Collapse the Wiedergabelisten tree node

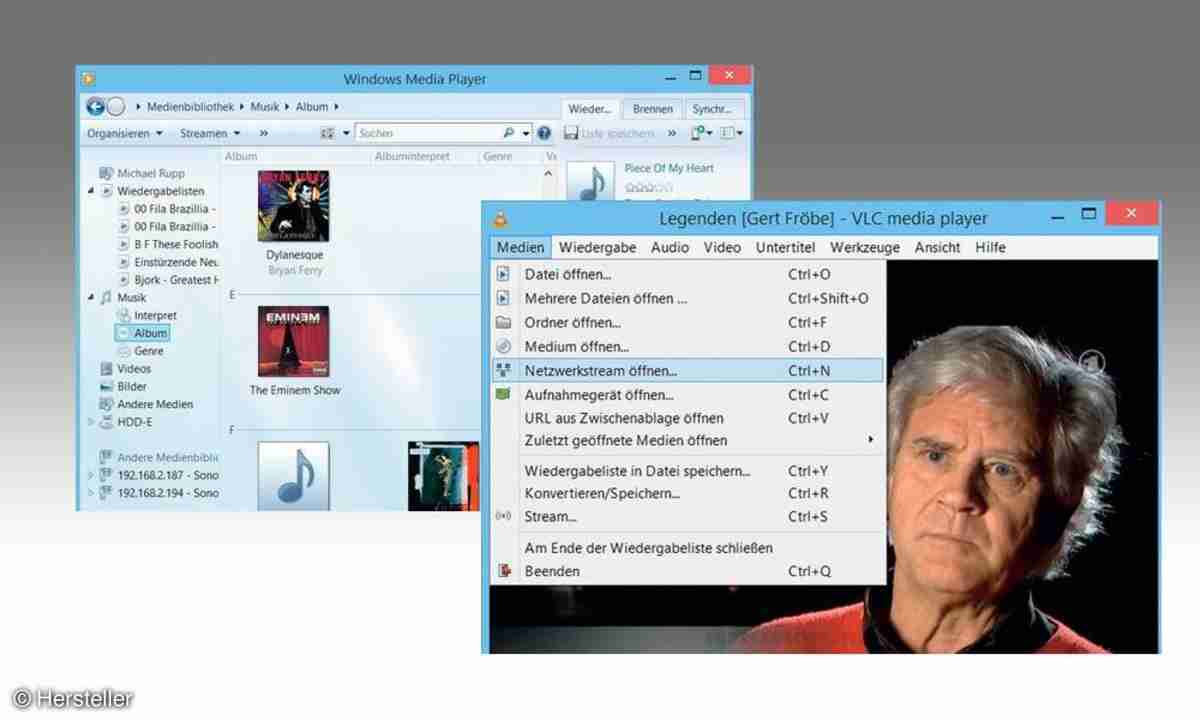[92, 191]
